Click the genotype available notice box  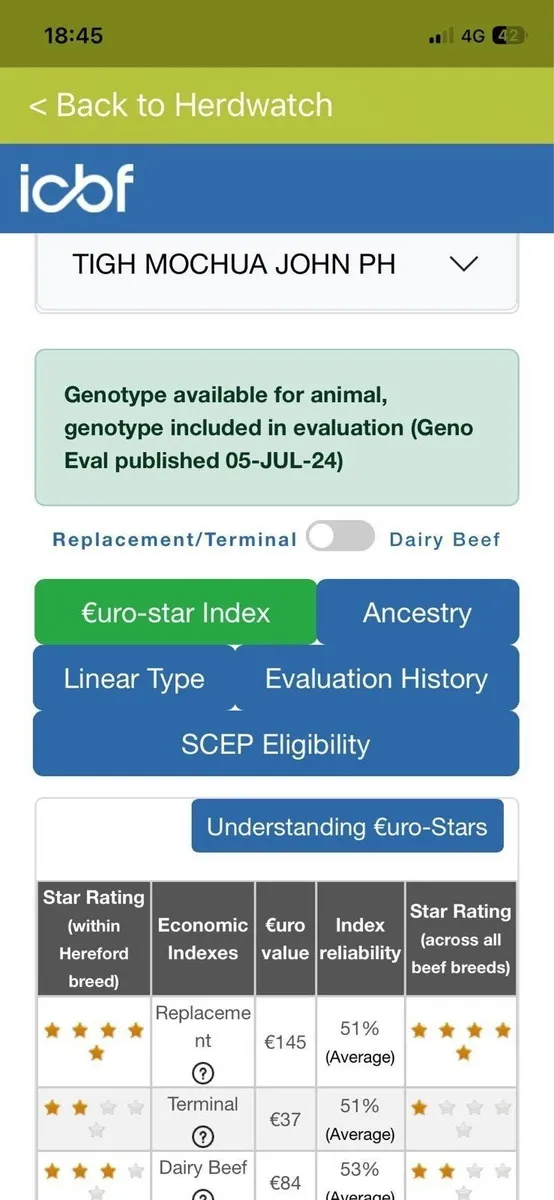tap(277, 428)
